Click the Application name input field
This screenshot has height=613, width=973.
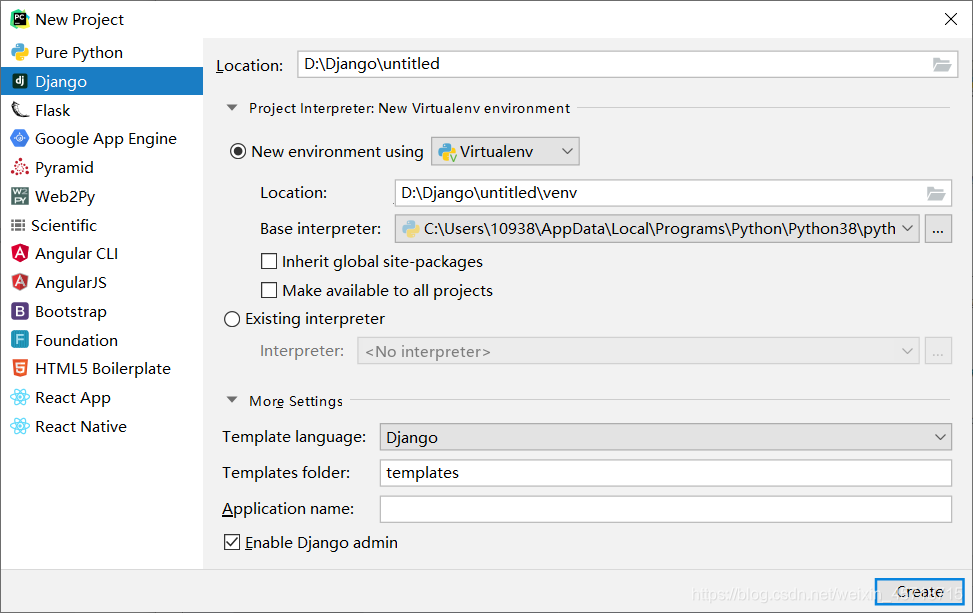[665, 509]
